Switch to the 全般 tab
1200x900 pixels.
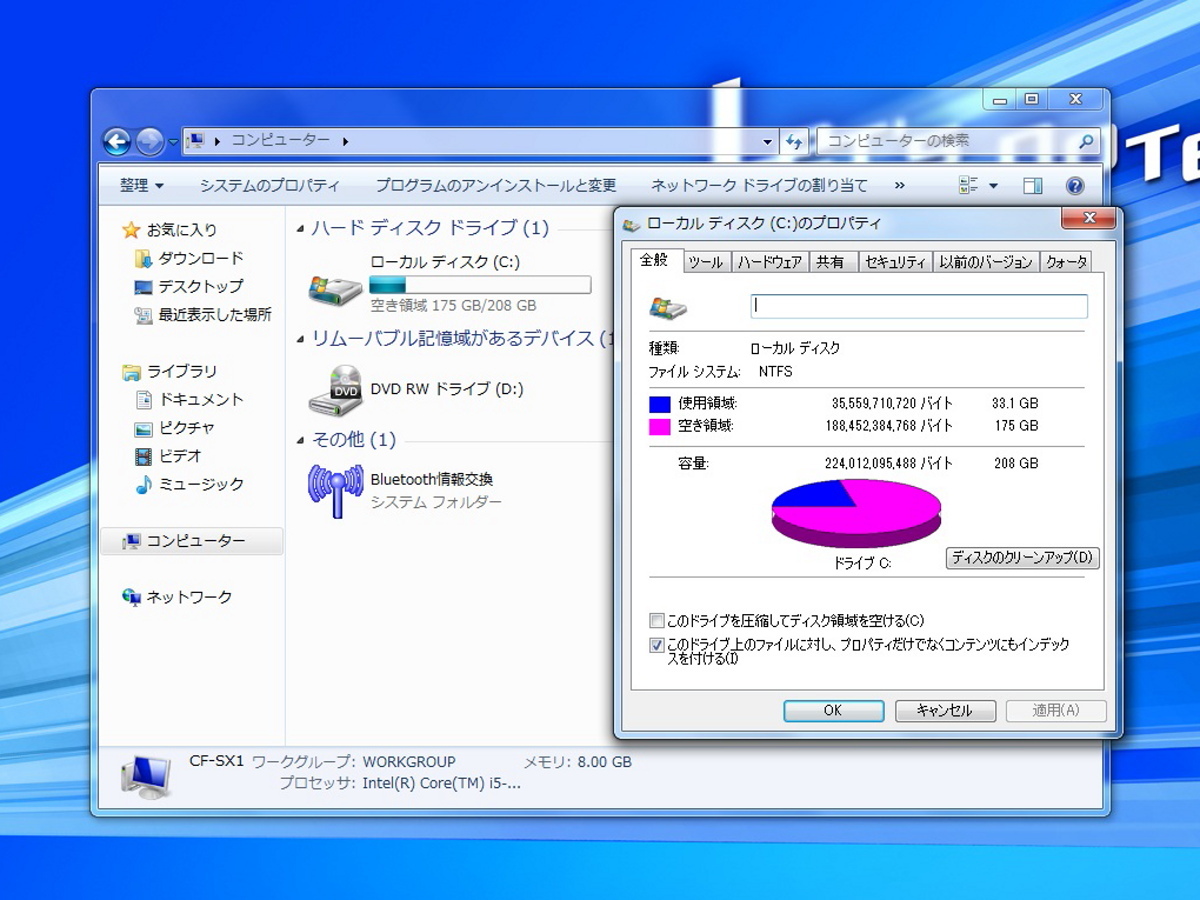pyautogui.click(x=654, y=259)
